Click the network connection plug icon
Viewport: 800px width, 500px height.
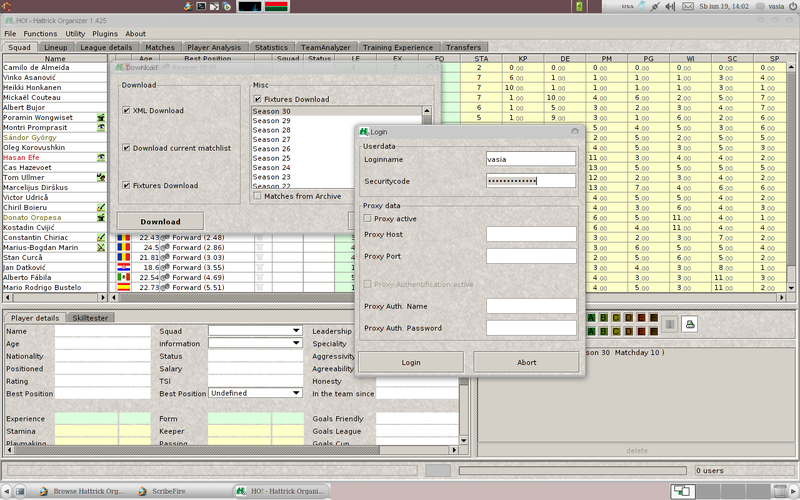point(655,6)
